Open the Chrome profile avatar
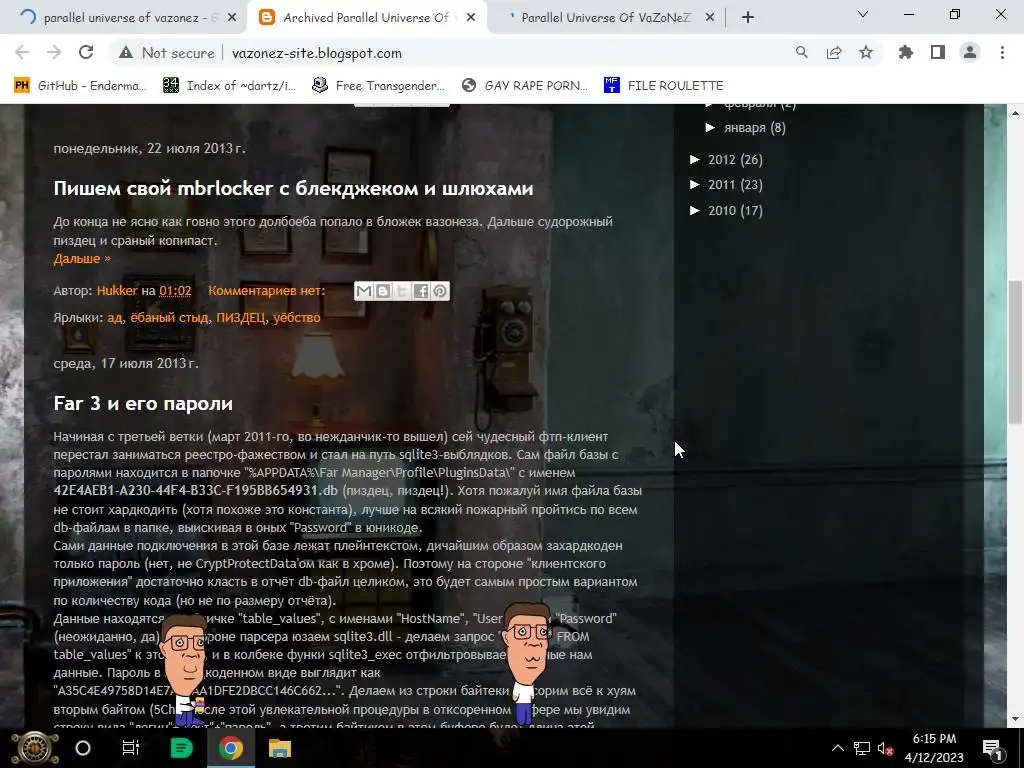Viewport: 1024px width, 768px height. 970,53
